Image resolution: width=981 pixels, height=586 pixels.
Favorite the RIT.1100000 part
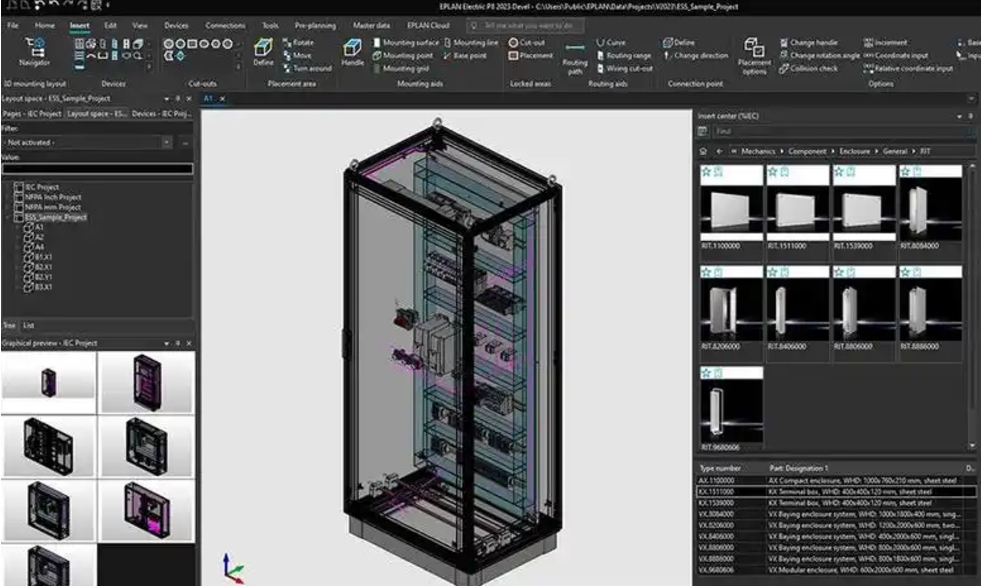(706, 171)
